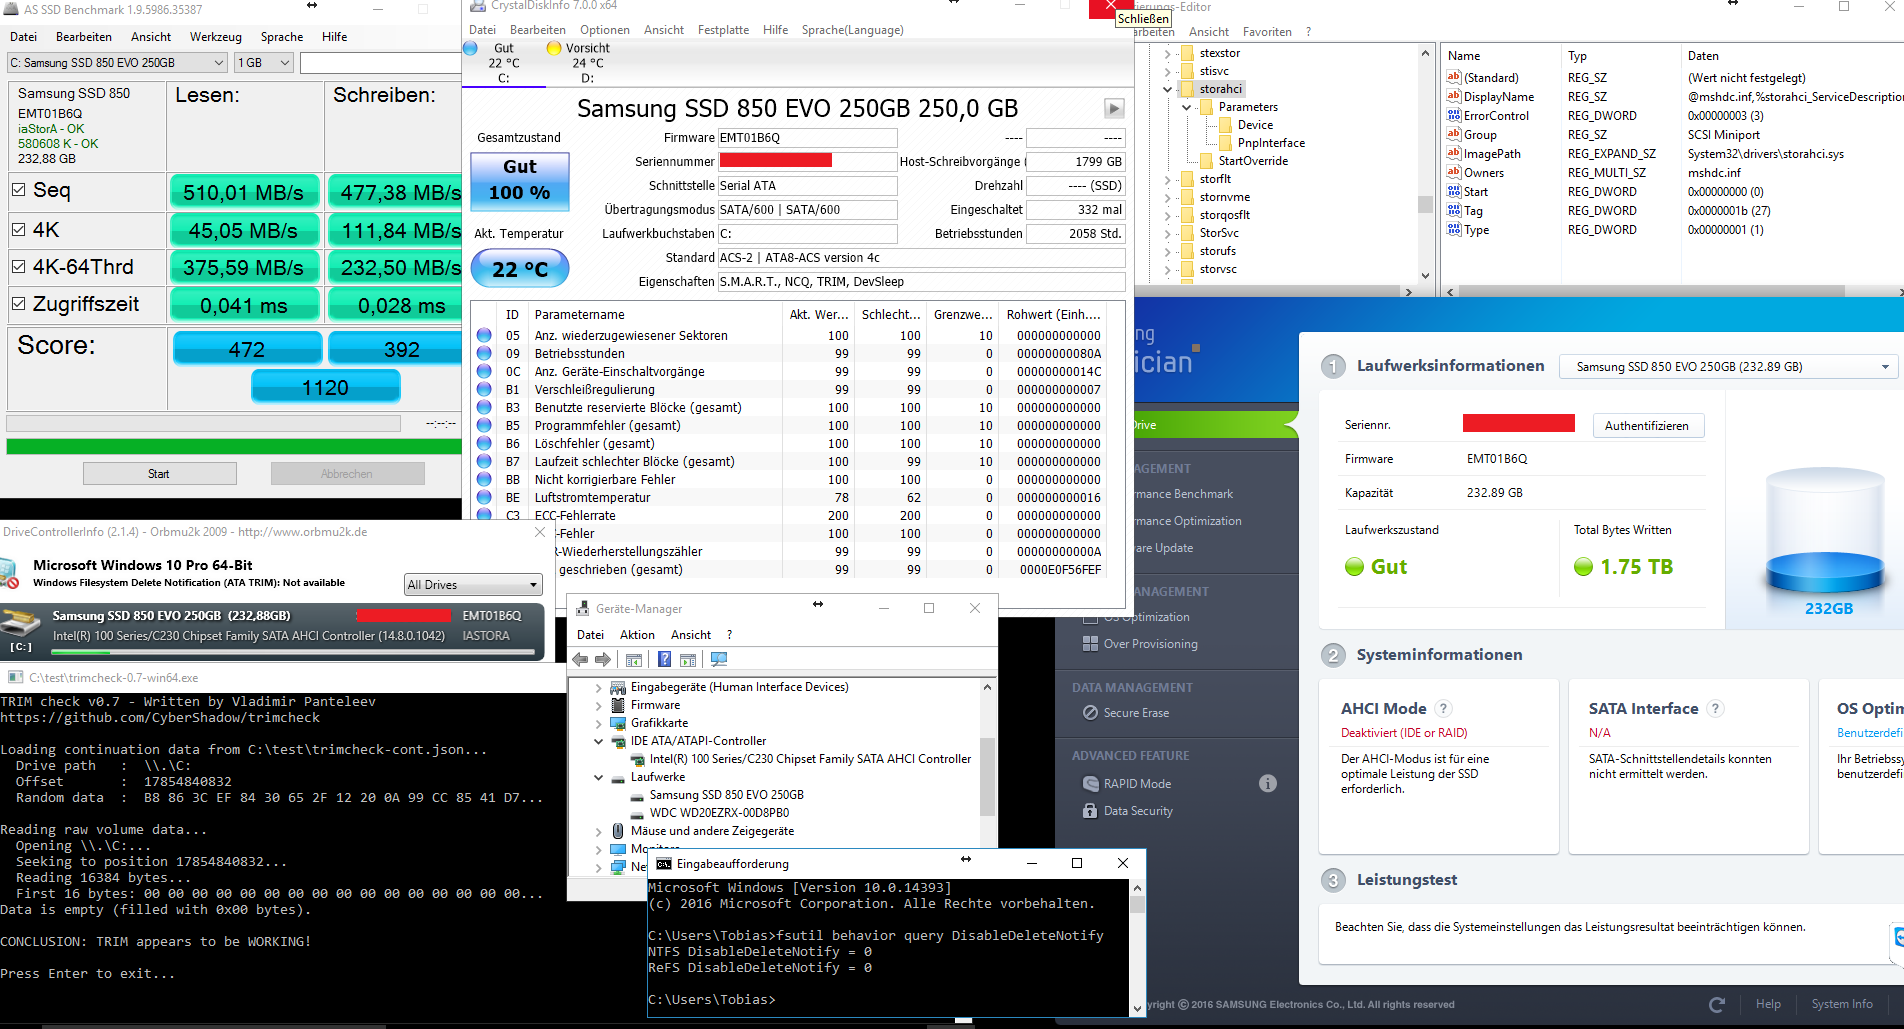
Task: Select the WDC WD20EZRX-00D8PB0 device
Action: [719, 813]
